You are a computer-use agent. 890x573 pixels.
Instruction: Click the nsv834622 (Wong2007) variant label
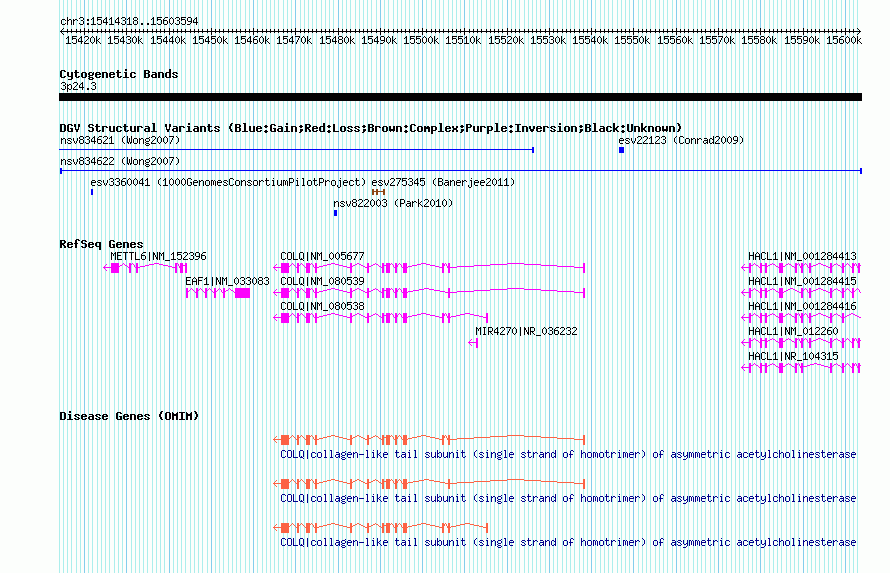click(x=120, y=161)
